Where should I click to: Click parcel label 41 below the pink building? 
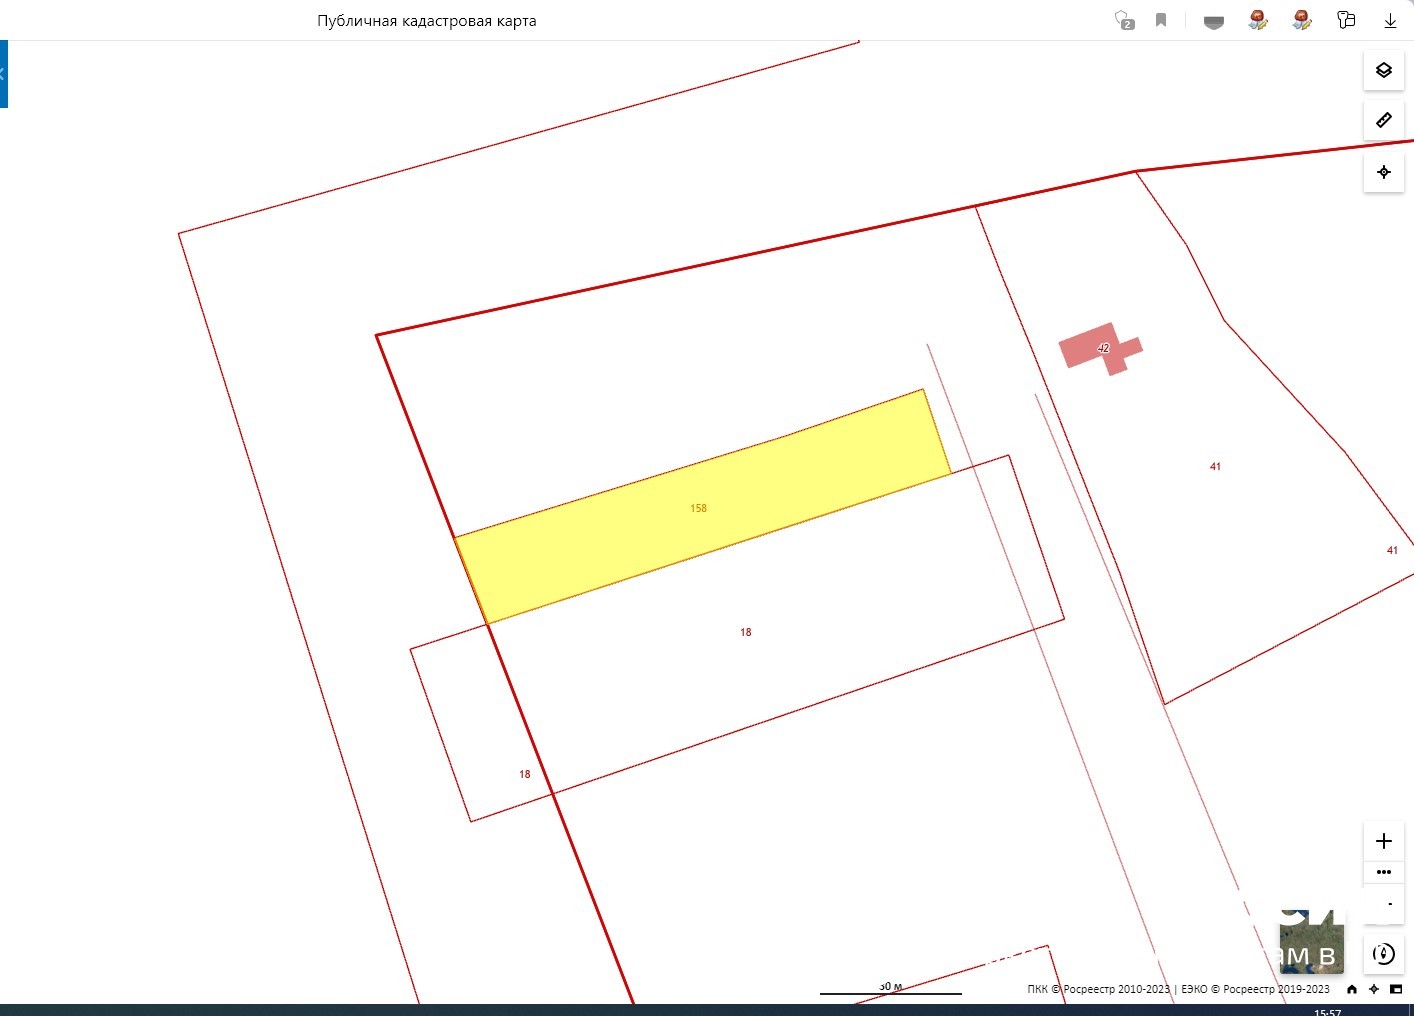coord(1215,466)
